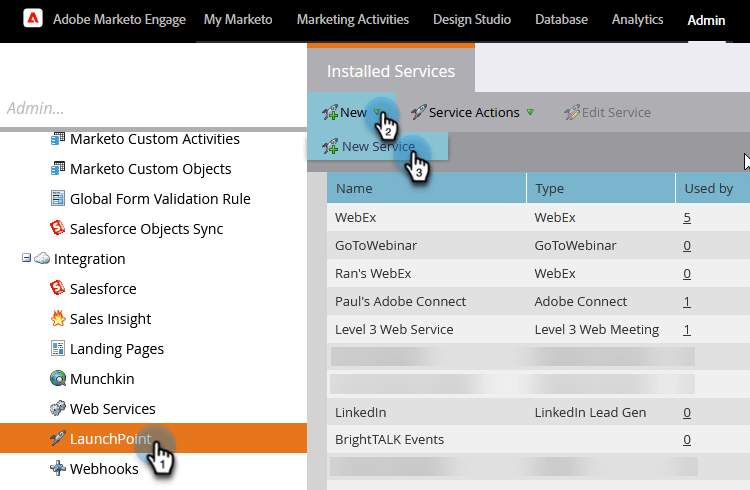
Task: Click the Marketo Custom Objects icon
Action: click(x=58, y=169)
